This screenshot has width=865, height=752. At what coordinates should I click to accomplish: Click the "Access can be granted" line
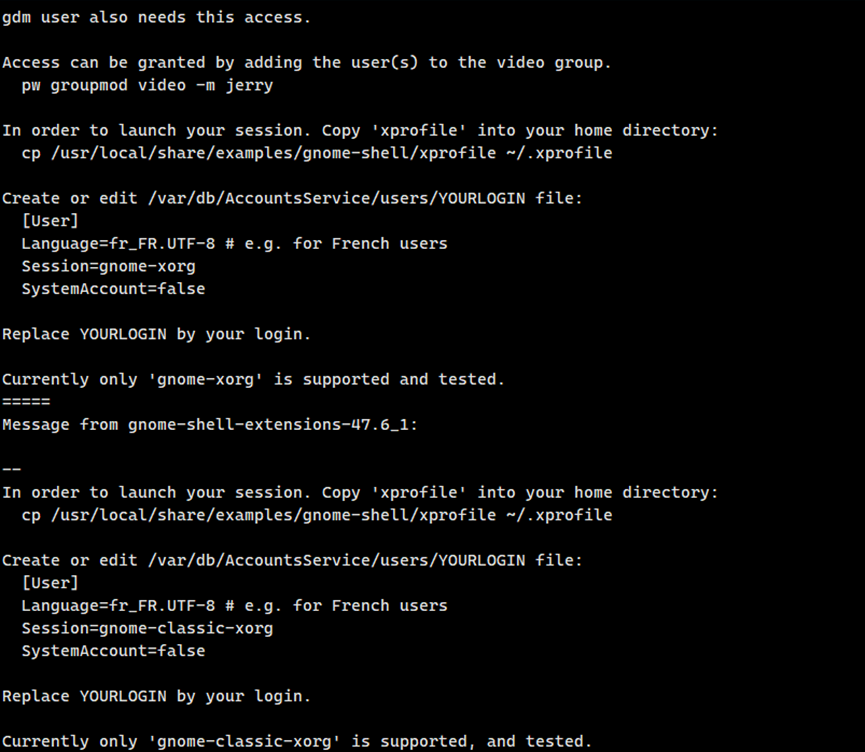pyautogui.click(x=306, y=62)
